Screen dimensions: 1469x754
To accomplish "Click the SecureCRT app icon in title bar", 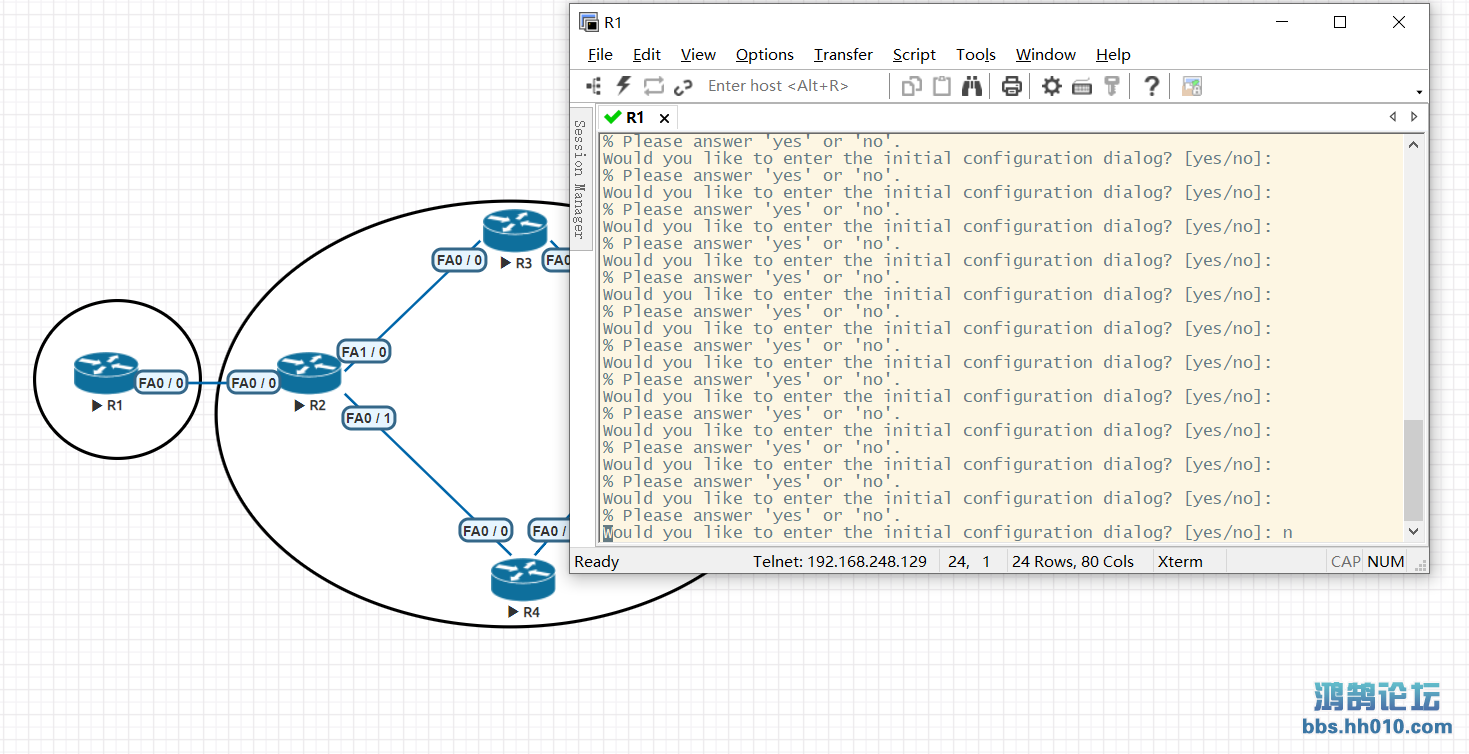I will (589, 22).
